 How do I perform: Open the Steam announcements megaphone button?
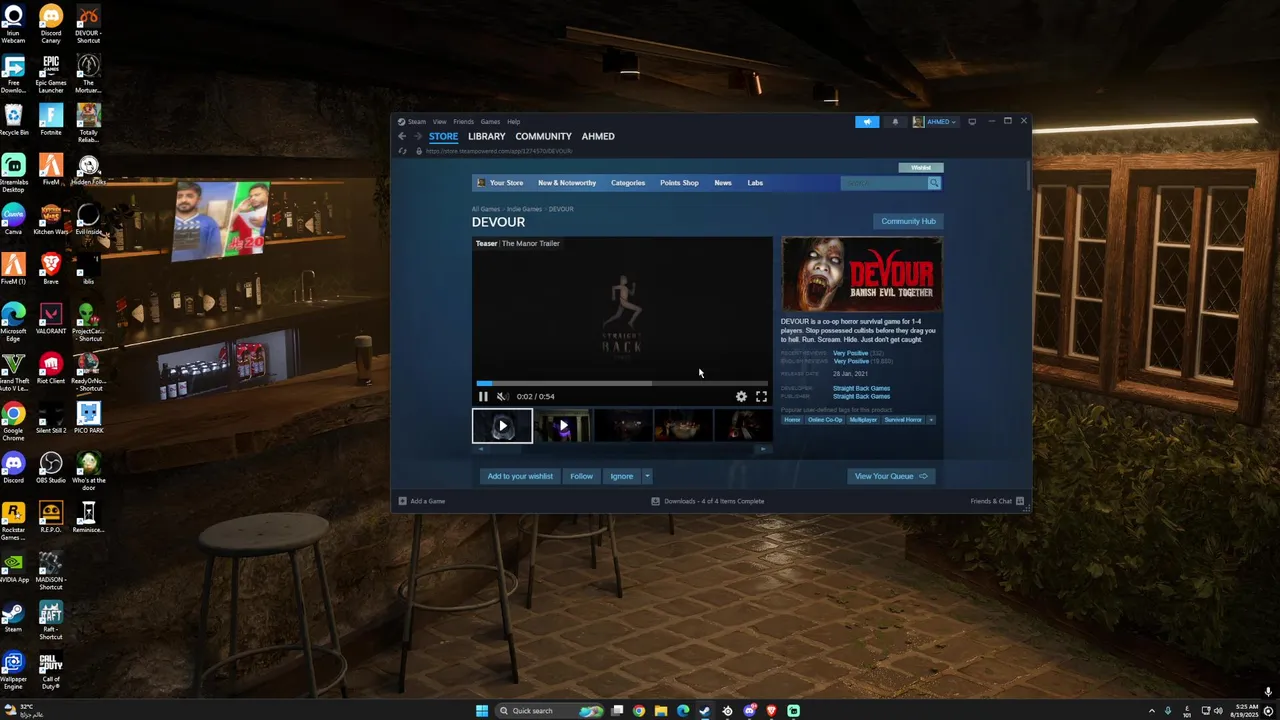[x=867, y=122]
